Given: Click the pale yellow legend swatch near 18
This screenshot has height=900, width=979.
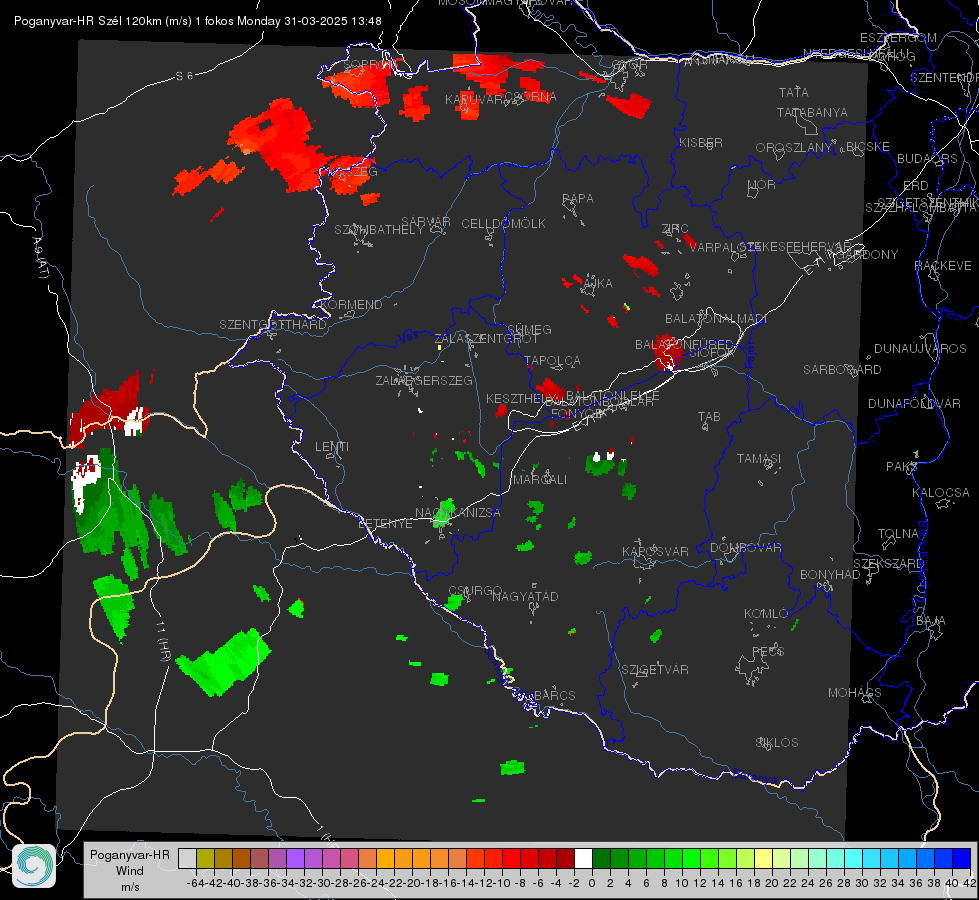Looking at the screenshot, I should [x=763, y=858].
